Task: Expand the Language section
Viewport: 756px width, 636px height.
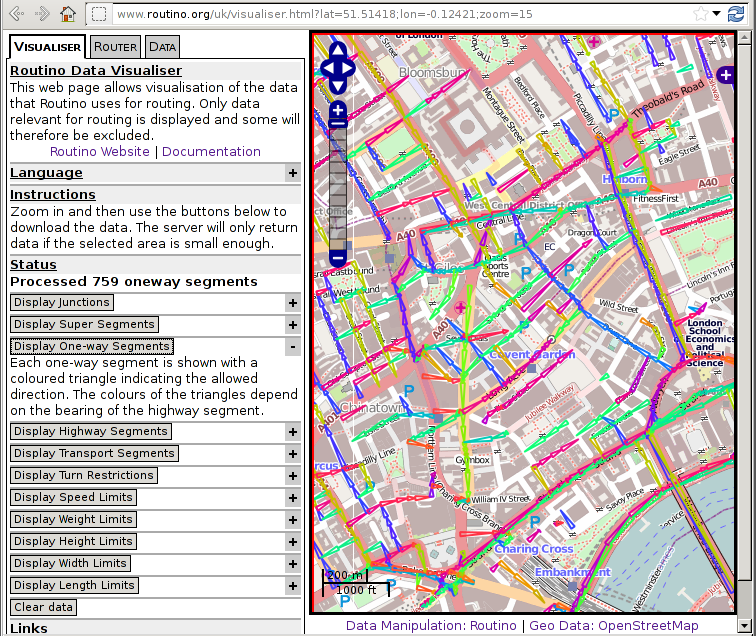Action: (292, 173)
